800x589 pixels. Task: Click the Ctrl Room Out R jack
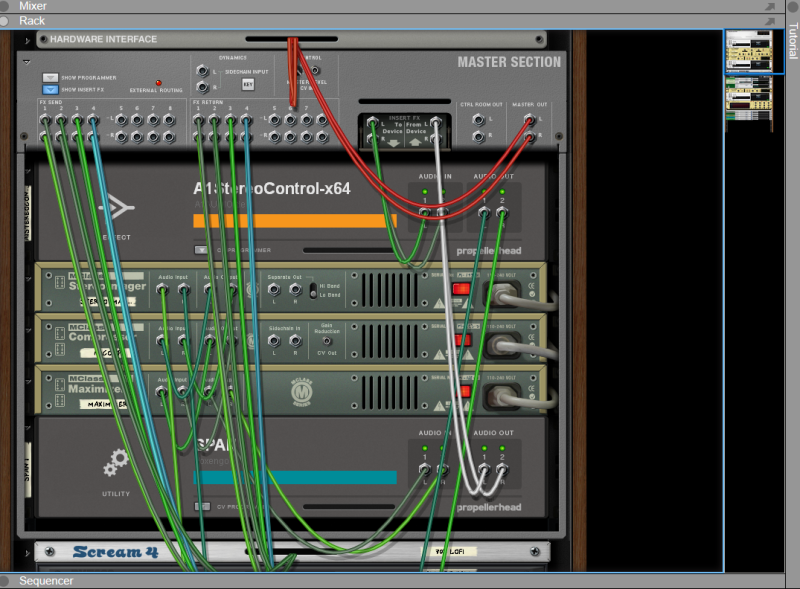click(x=479, y=136)
